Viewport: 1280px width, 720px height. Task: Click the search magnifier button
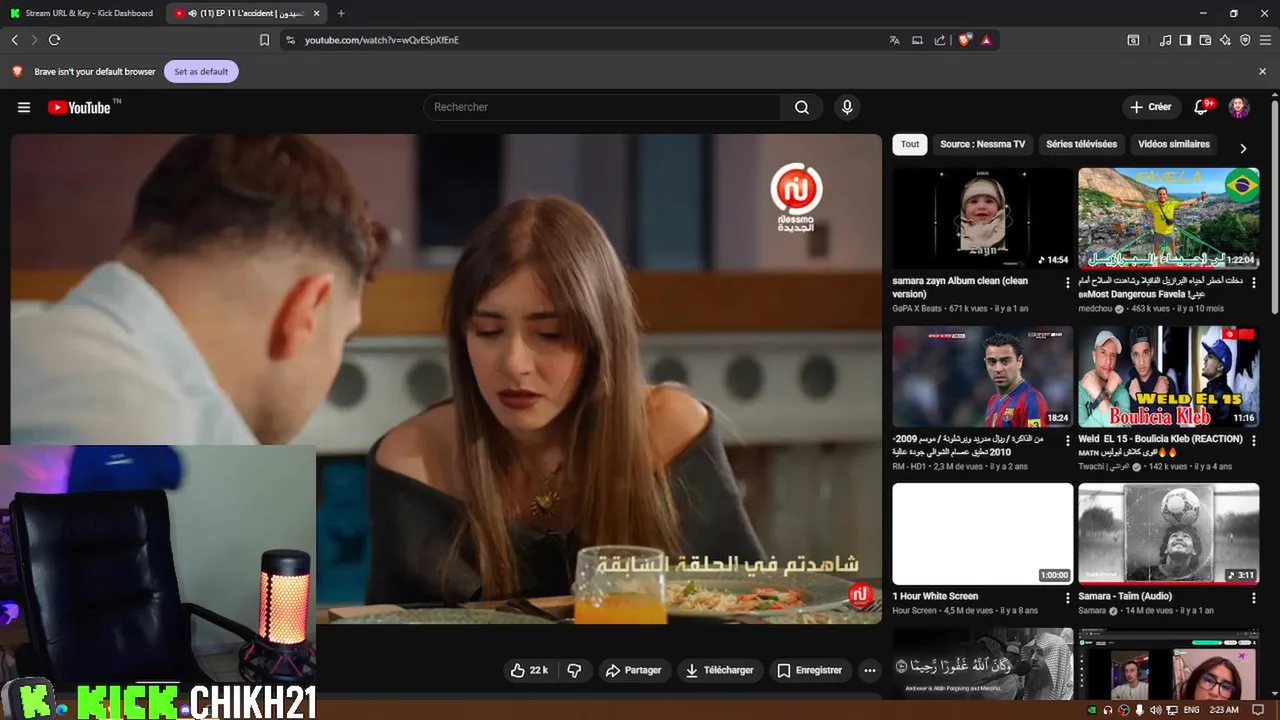tap(802, 107)
